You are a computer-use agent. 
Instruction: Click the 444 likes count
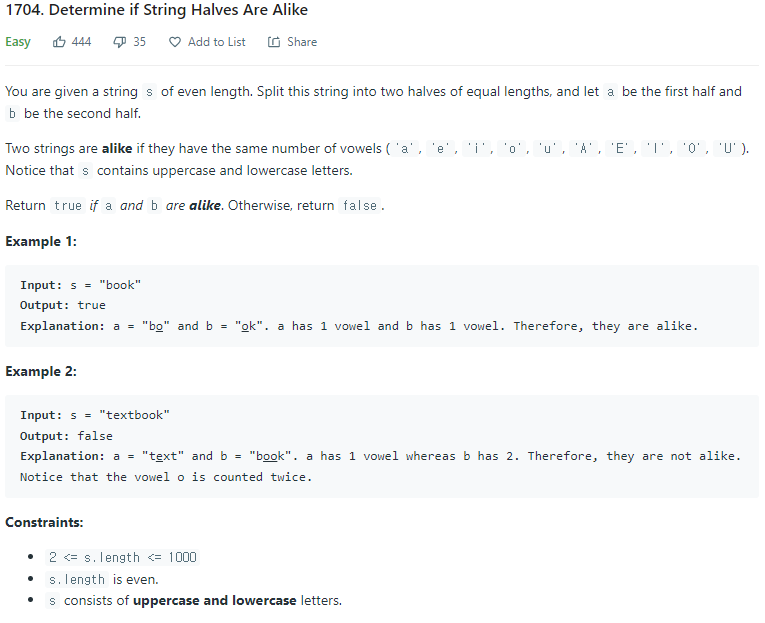pos(81,42)
